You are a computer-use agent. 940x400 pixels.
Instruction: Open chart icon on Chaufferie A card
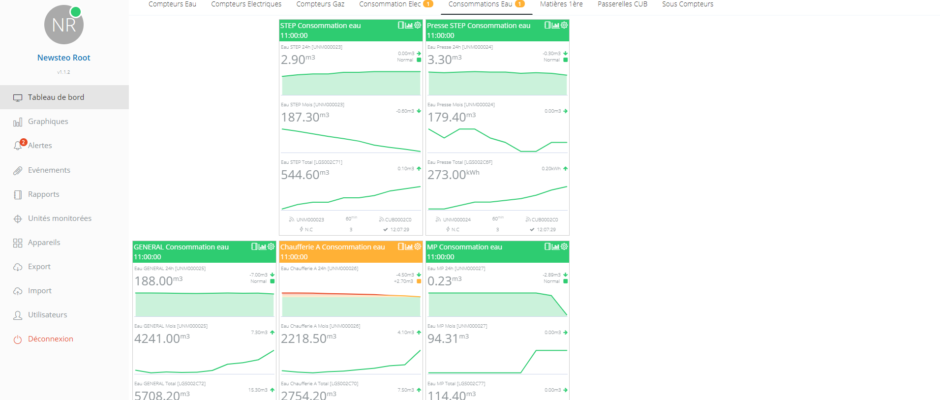coord(409,246)
